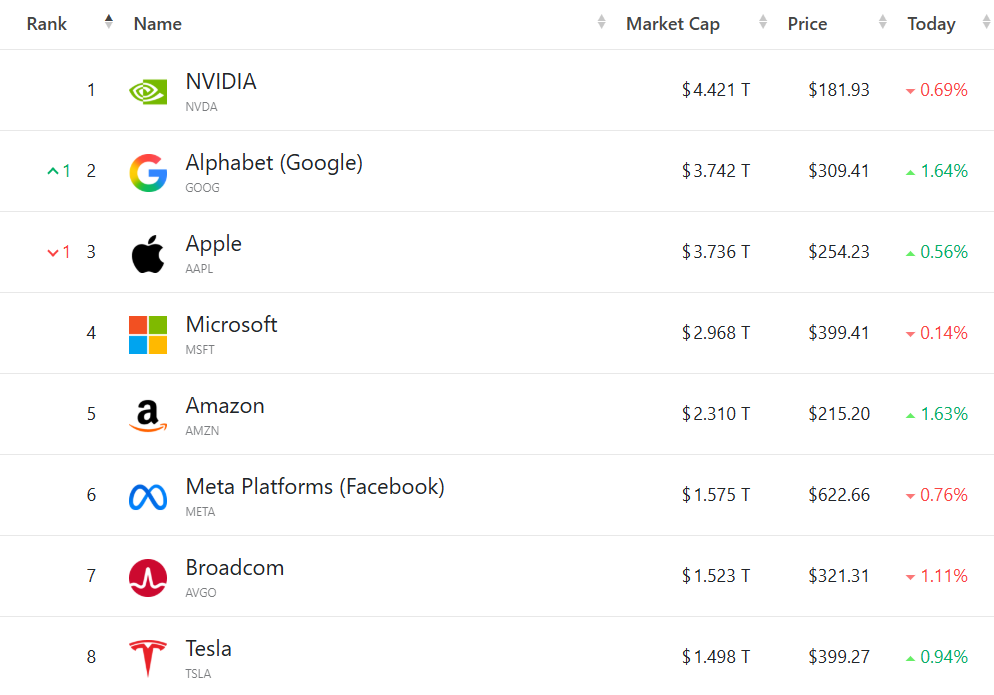This screenshot has width=994, height=695.
Task: Click Apple's rank-down change indicator
Action: pyautogui.click(x=59, y=252)
